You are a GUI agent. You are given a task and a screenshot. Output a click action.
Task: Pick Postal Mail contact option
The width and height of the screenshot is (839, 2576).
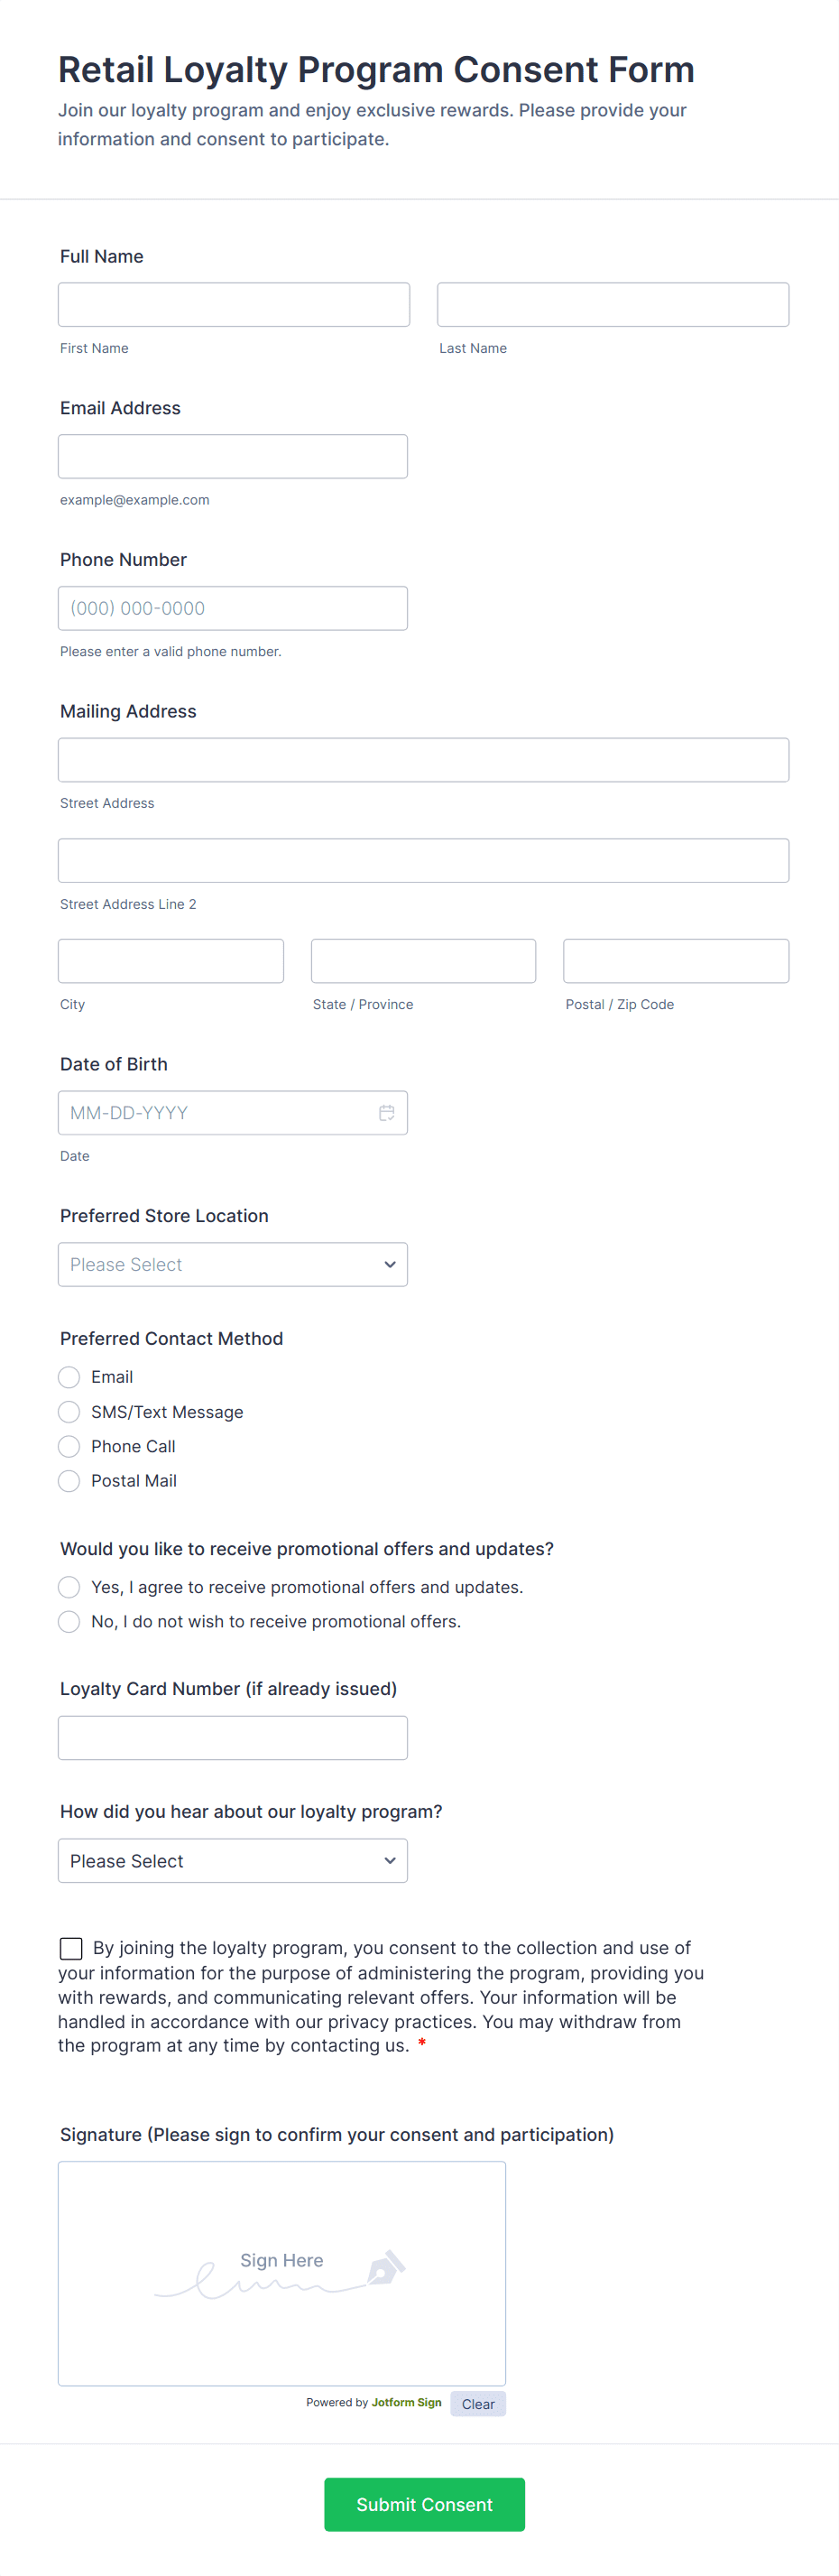(x=69, y=1481)
